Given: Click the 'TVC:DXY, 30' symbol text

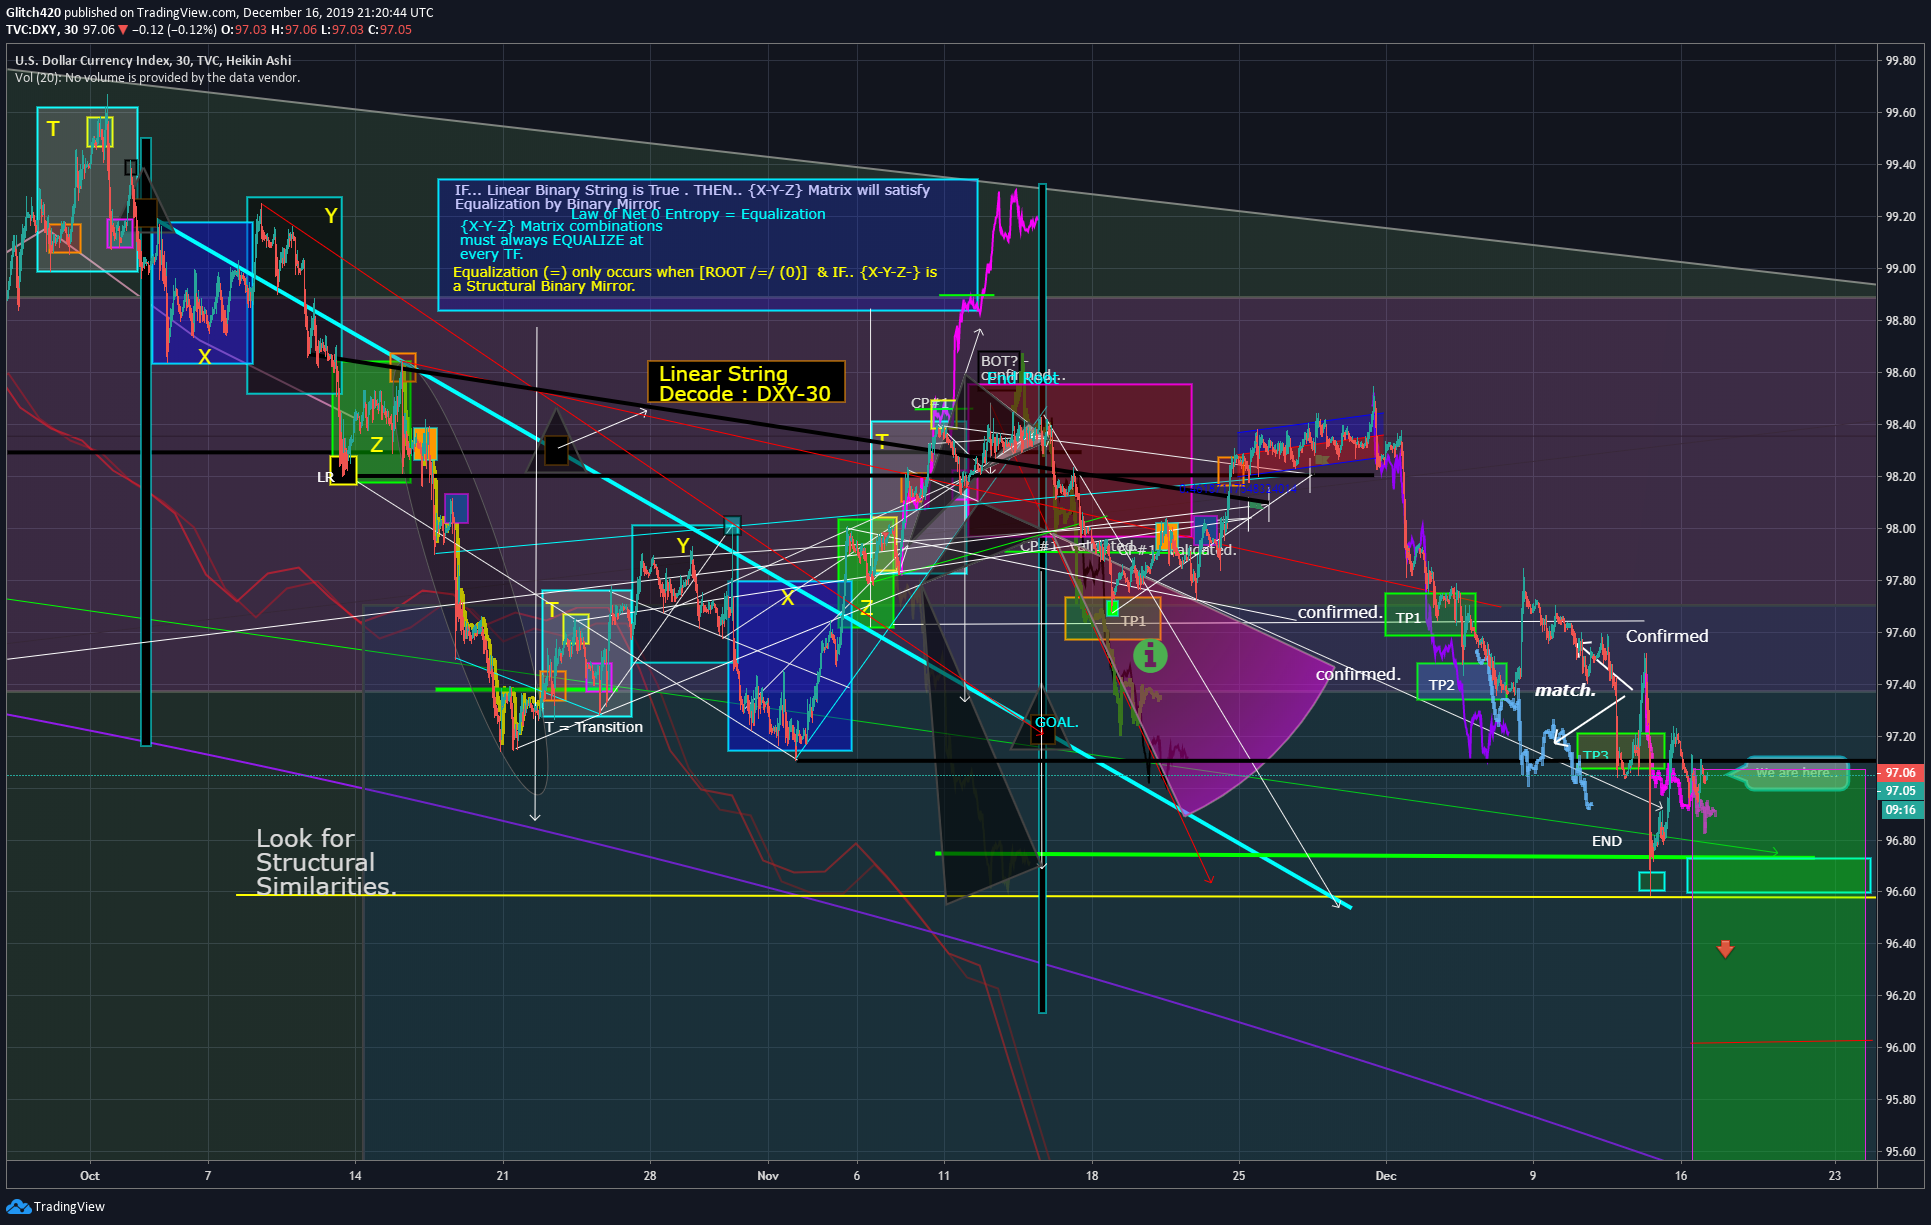Looking at the screenshot, I should [42, 30].
